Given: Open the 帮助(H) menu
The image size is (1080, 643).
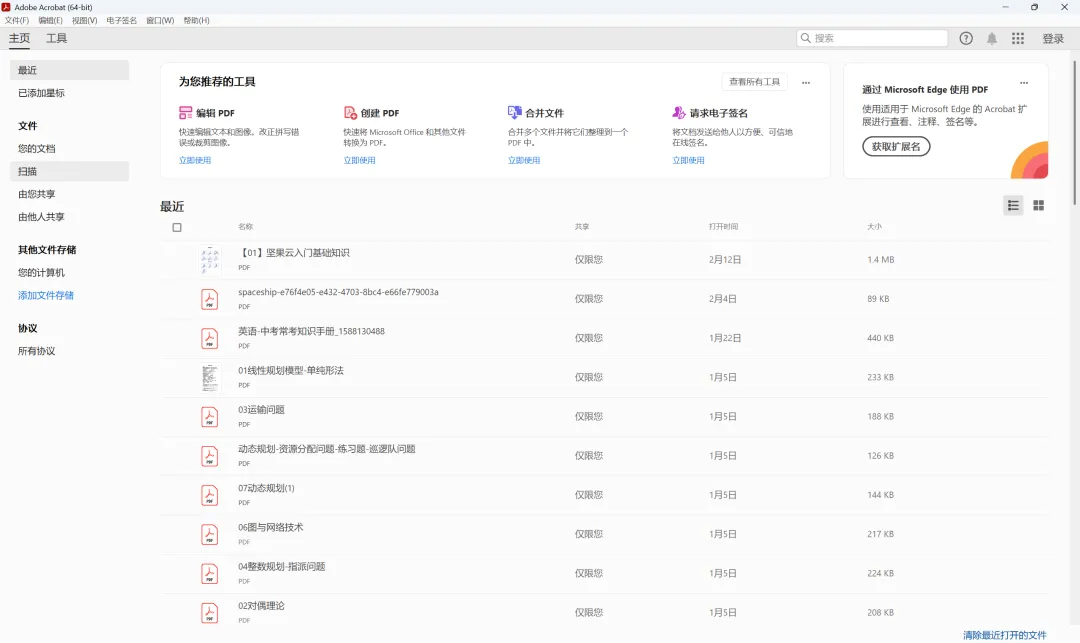Looking at the screenshot, I should pos(196,21).
